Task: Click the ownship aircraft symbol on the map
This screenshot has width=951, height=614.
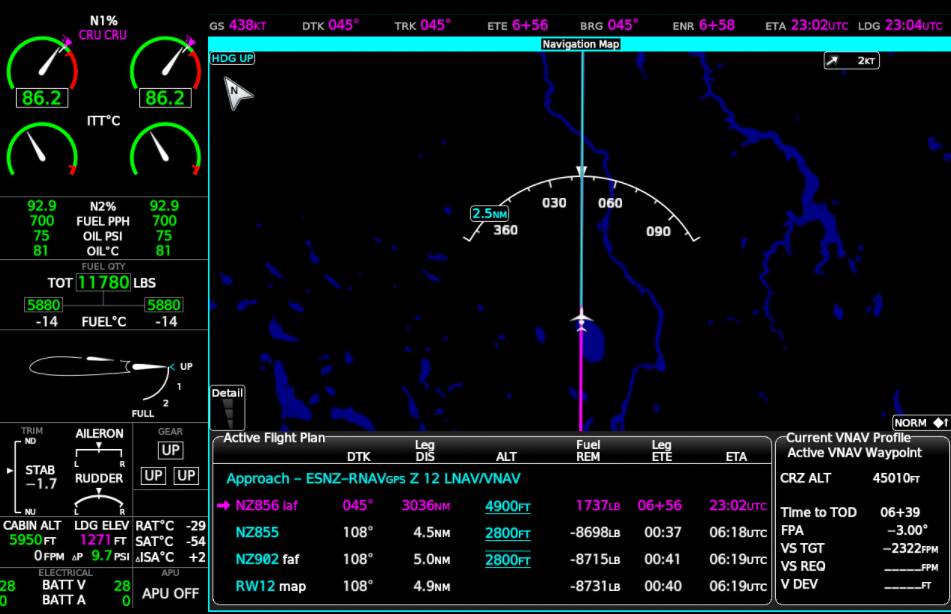Action: (x=580, y=318)
